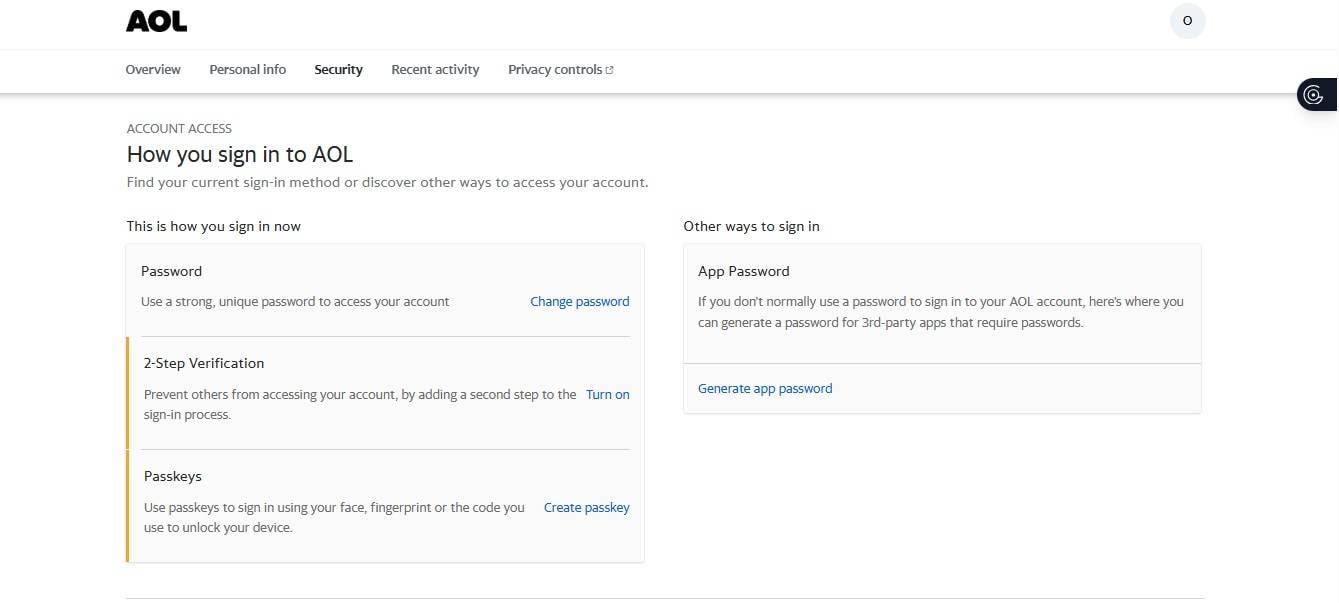Turn on 2-Step Verification

(607, 394)
